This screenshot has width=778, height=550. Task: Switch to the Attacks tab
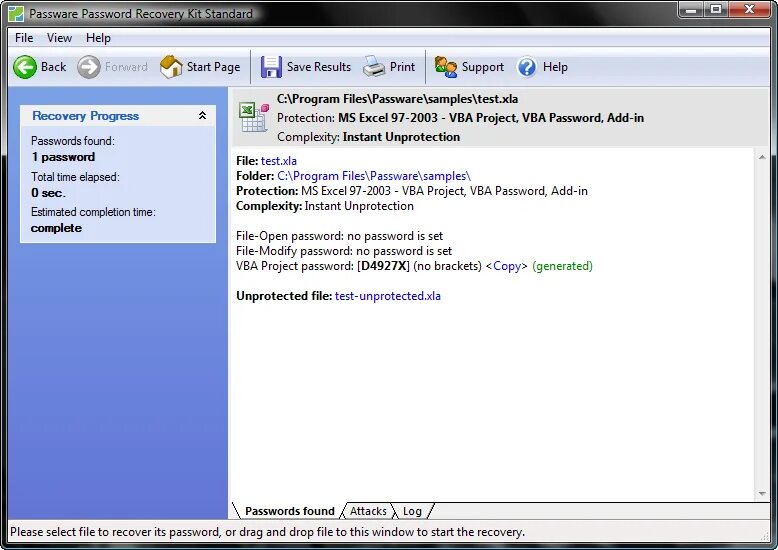368,511
